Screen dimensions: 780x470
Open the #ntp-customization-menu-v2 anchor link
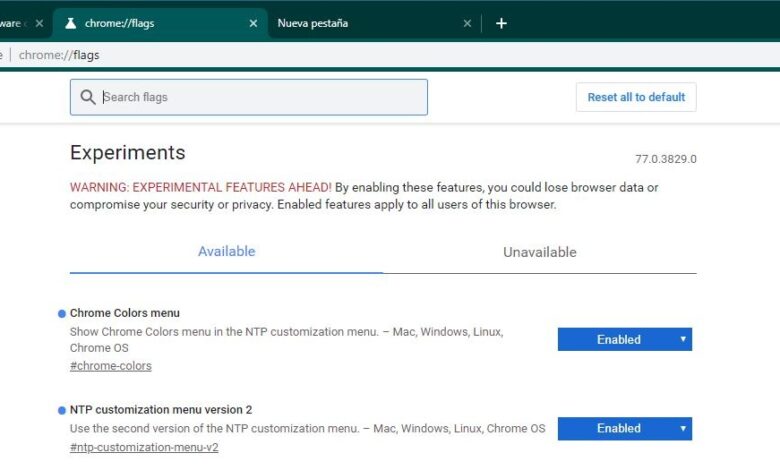click(x=144, y=447)
